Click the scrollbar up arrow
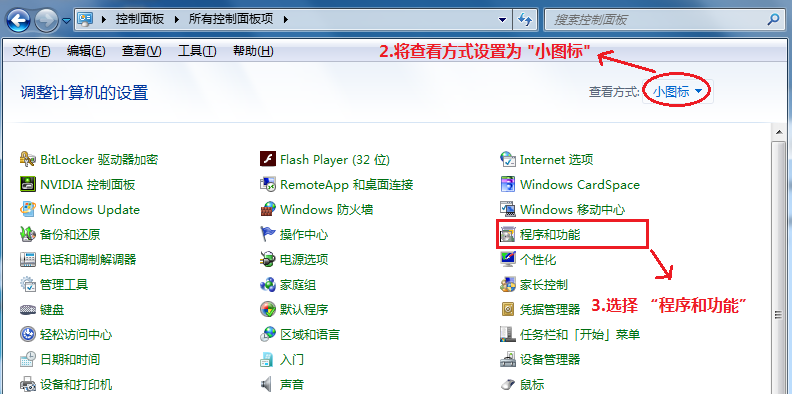The height and width of the screenshot is (394, 792). (778, 132)
